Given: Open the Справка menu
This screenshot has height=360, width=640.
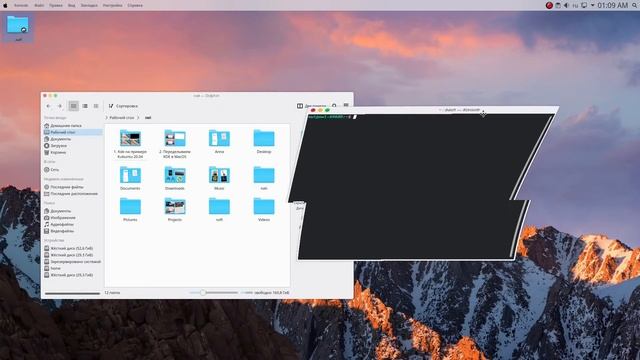Looking at the screenshot, I should tap(135, 5).
